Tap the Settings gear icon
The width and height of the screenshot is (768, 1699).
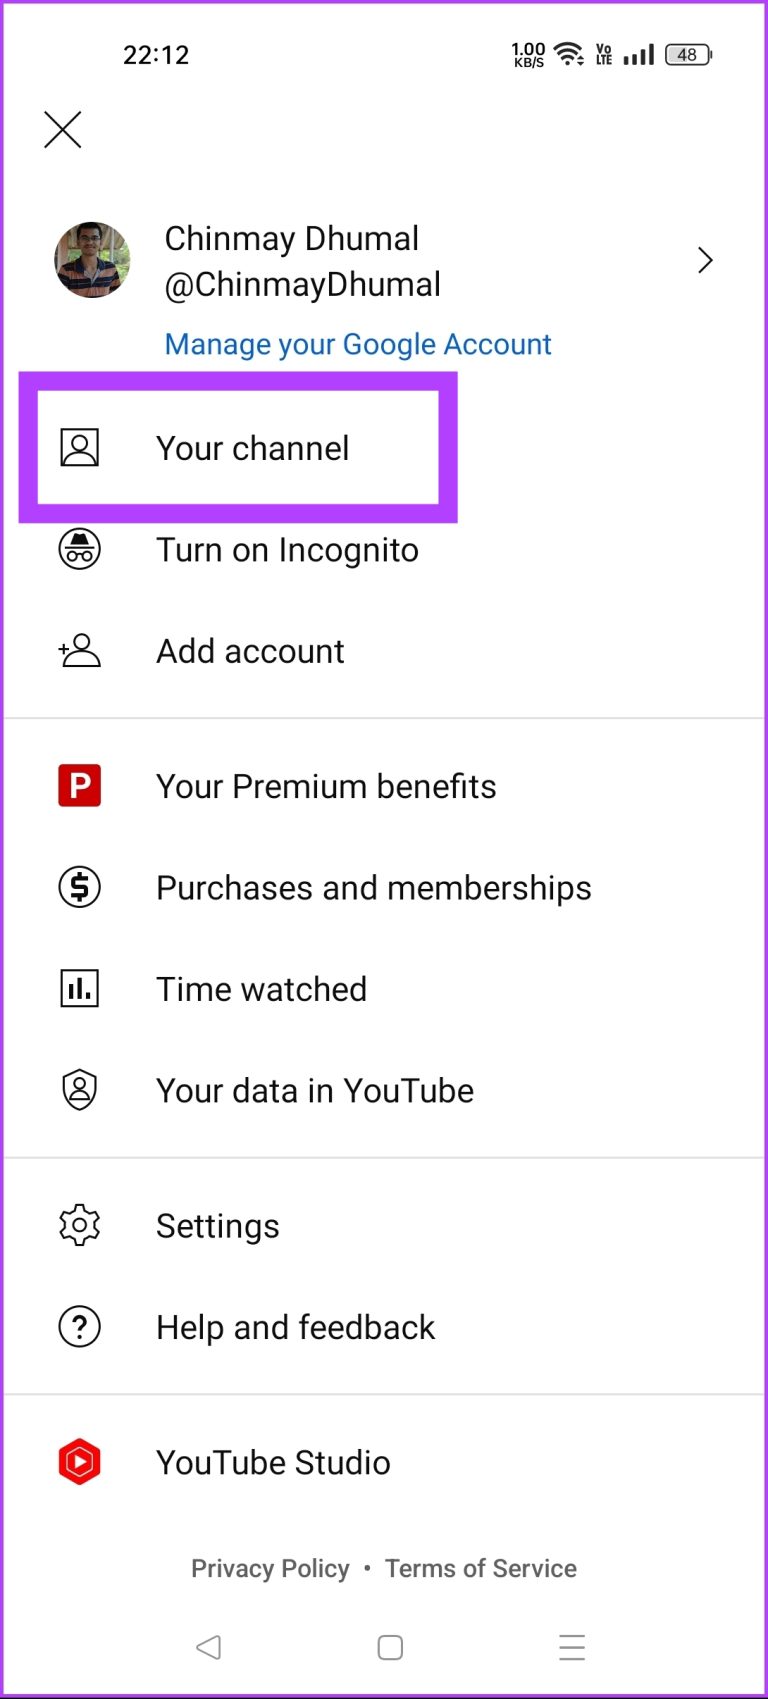pyautogui.click(x=79, y=1225)
